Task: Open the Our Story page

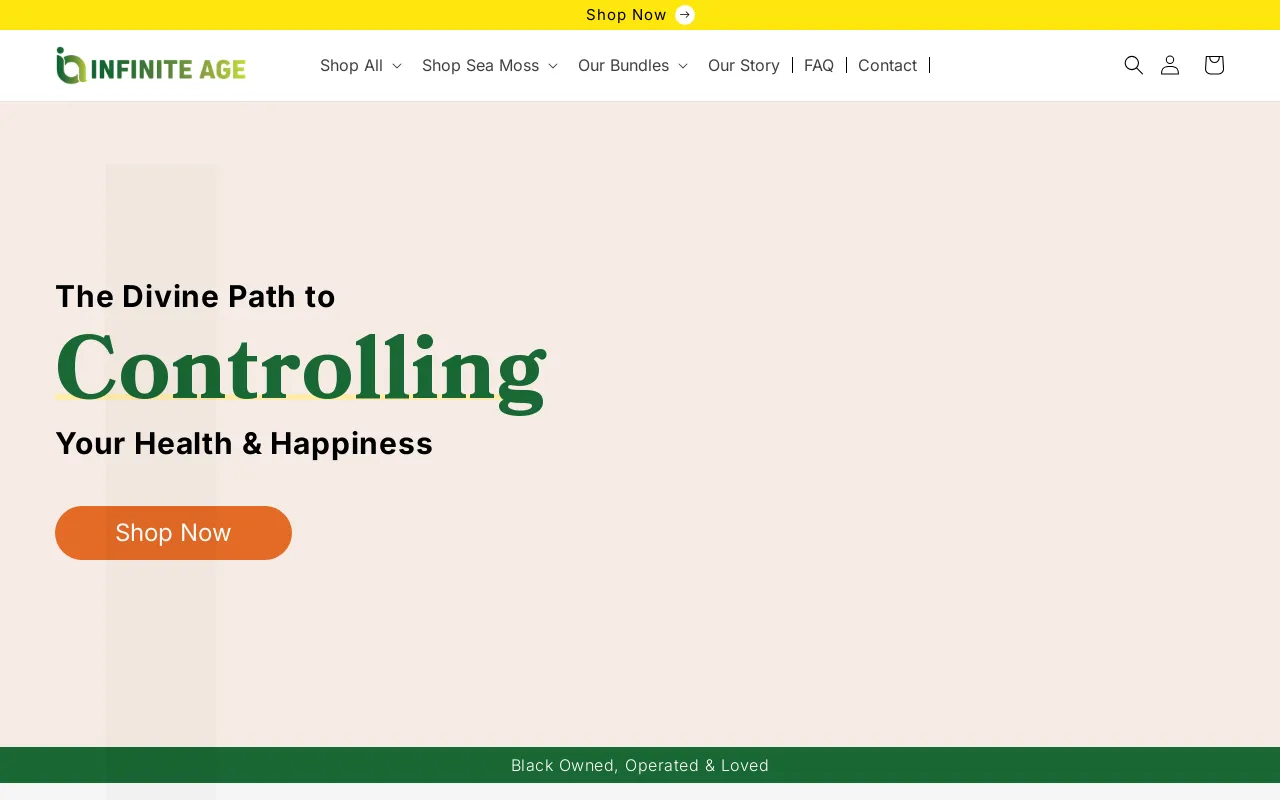Action: [x=743, y=65]
